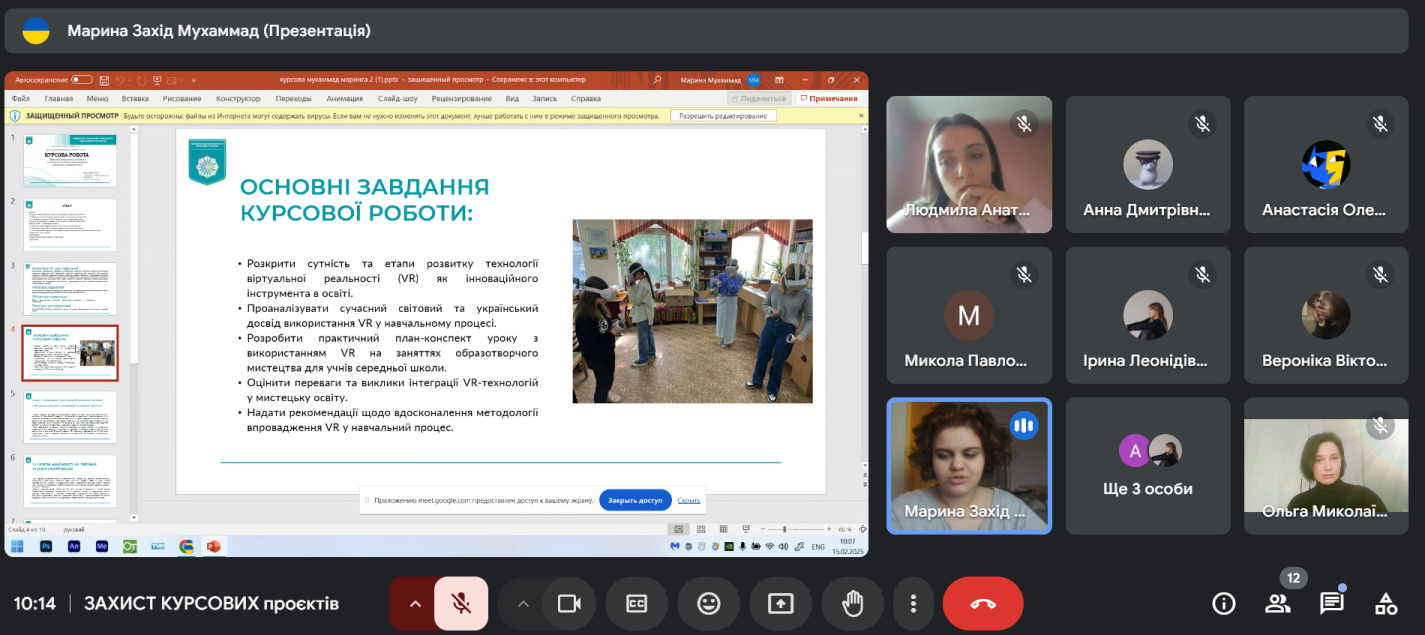Click the leave call button
The height and width of the screenshot is (635, 1425).
(x=982, y=604)
